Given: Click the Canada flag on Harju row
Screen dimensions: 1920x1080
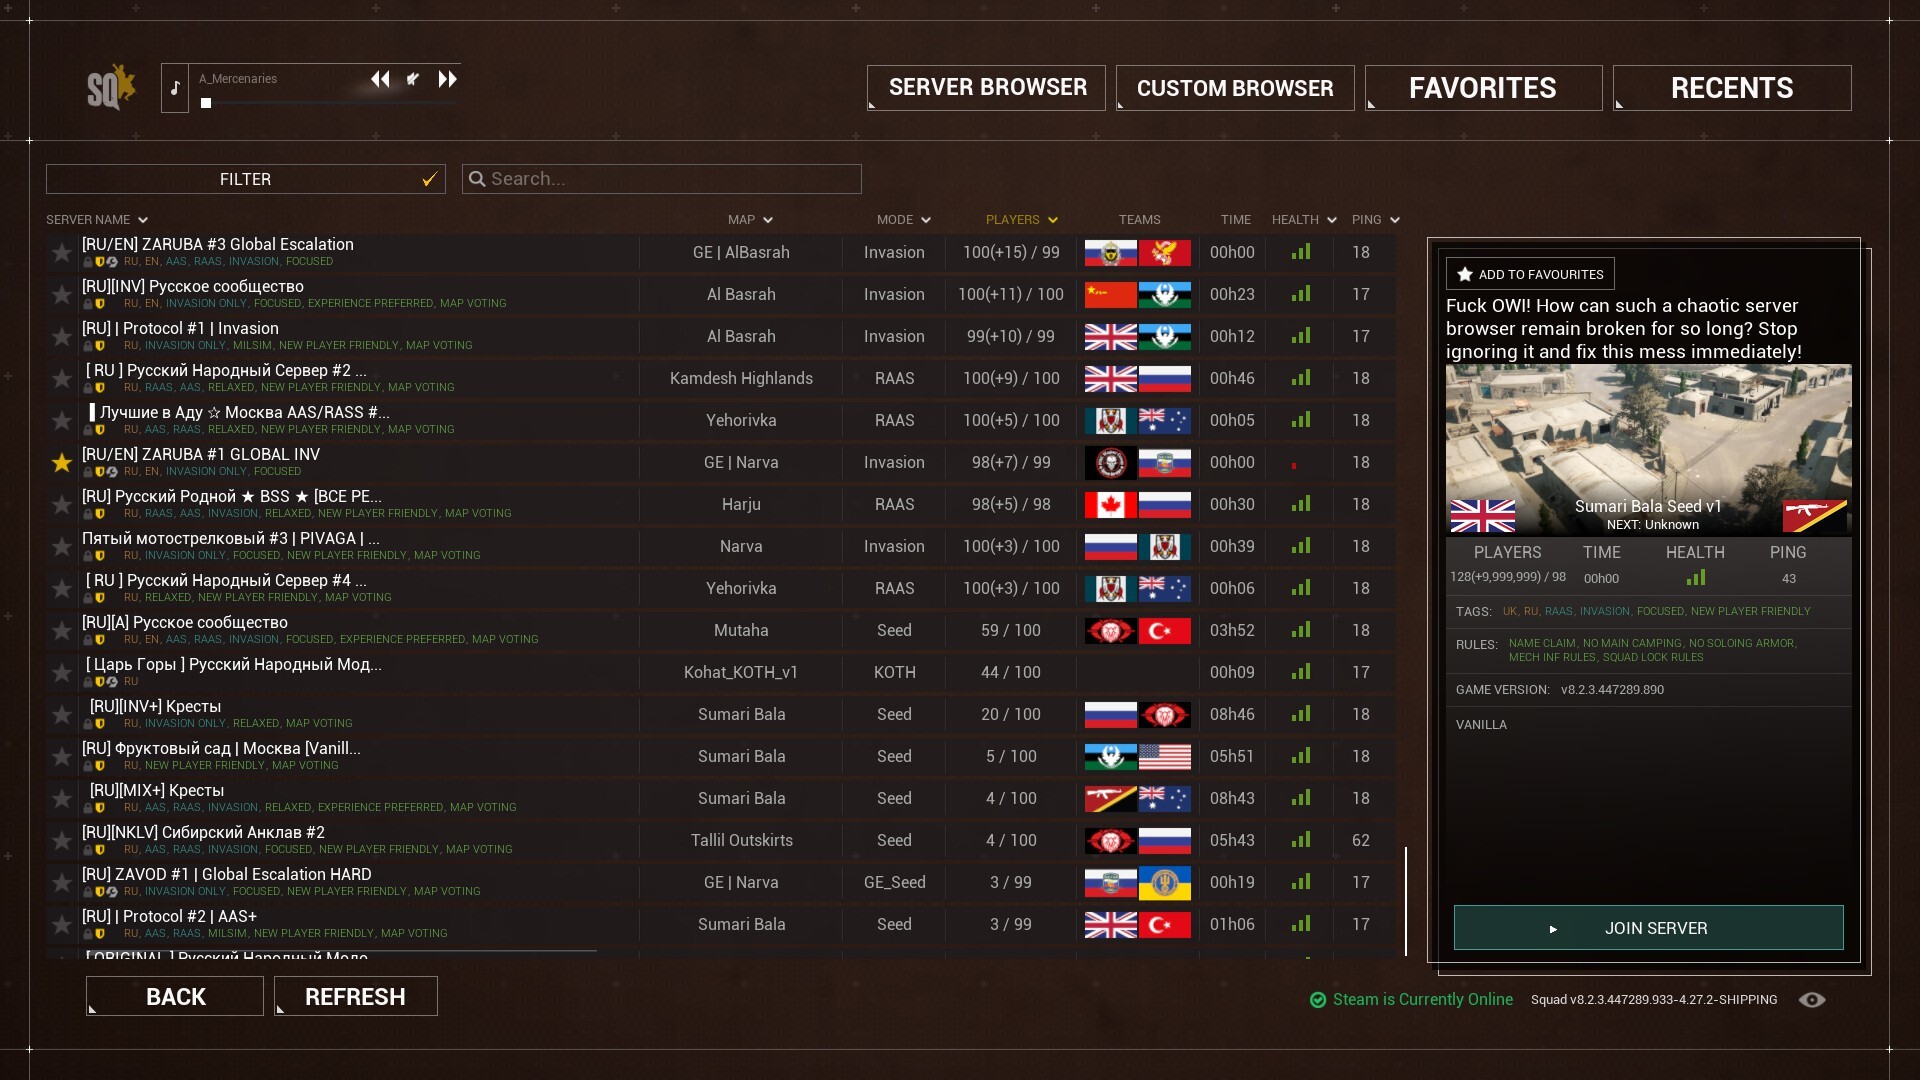Looking at the screenshot, I should point(1110,504).
